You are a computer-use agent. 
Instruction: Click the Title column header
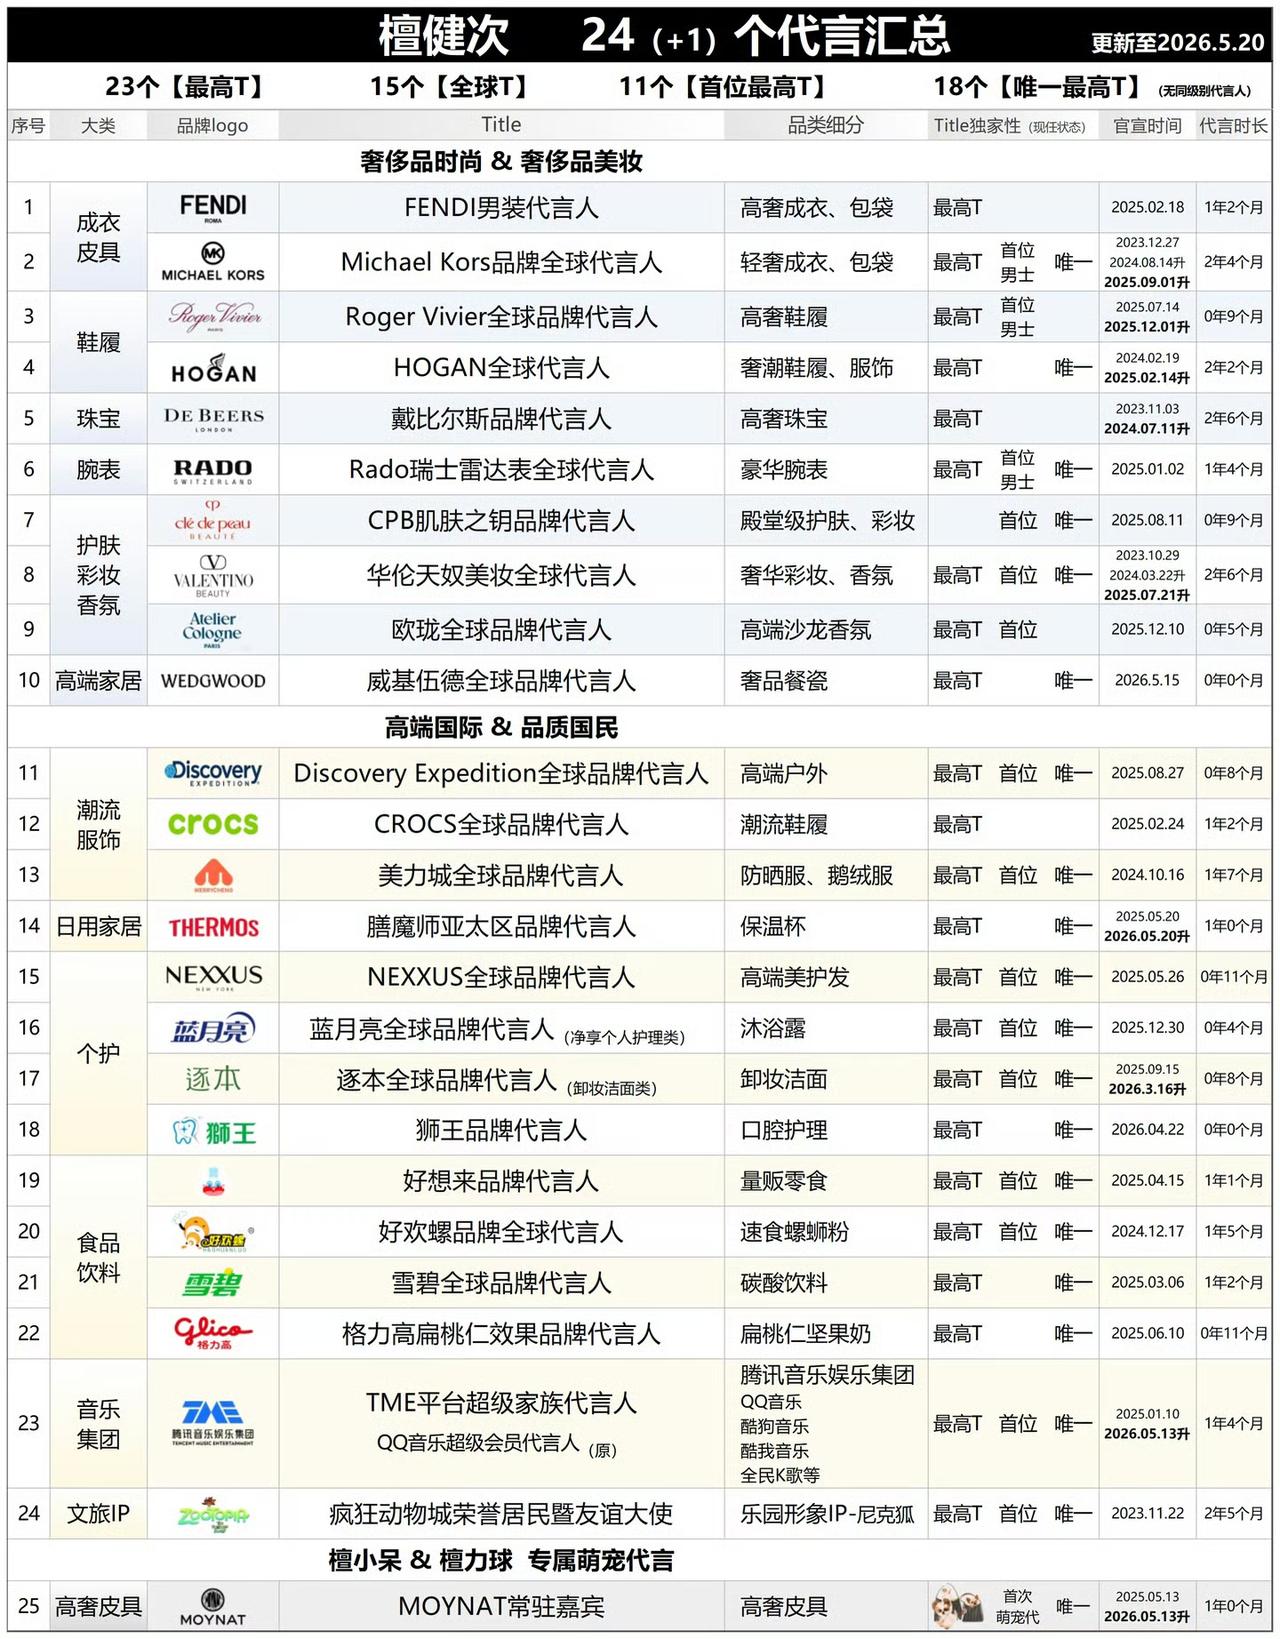(501, 125)
